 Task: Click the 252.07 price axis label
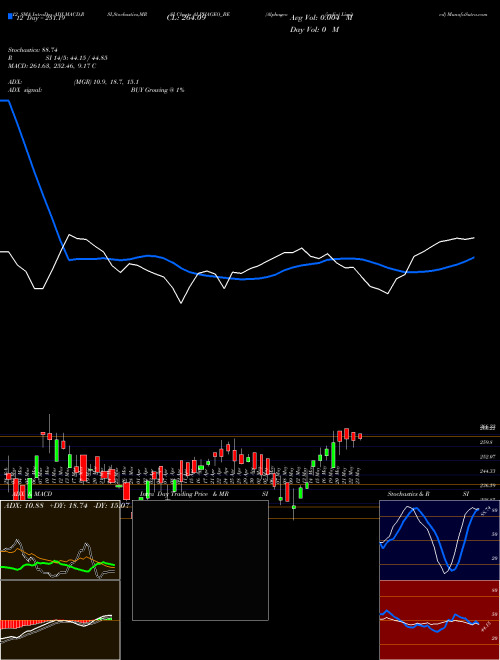click(x=488, y=457)
